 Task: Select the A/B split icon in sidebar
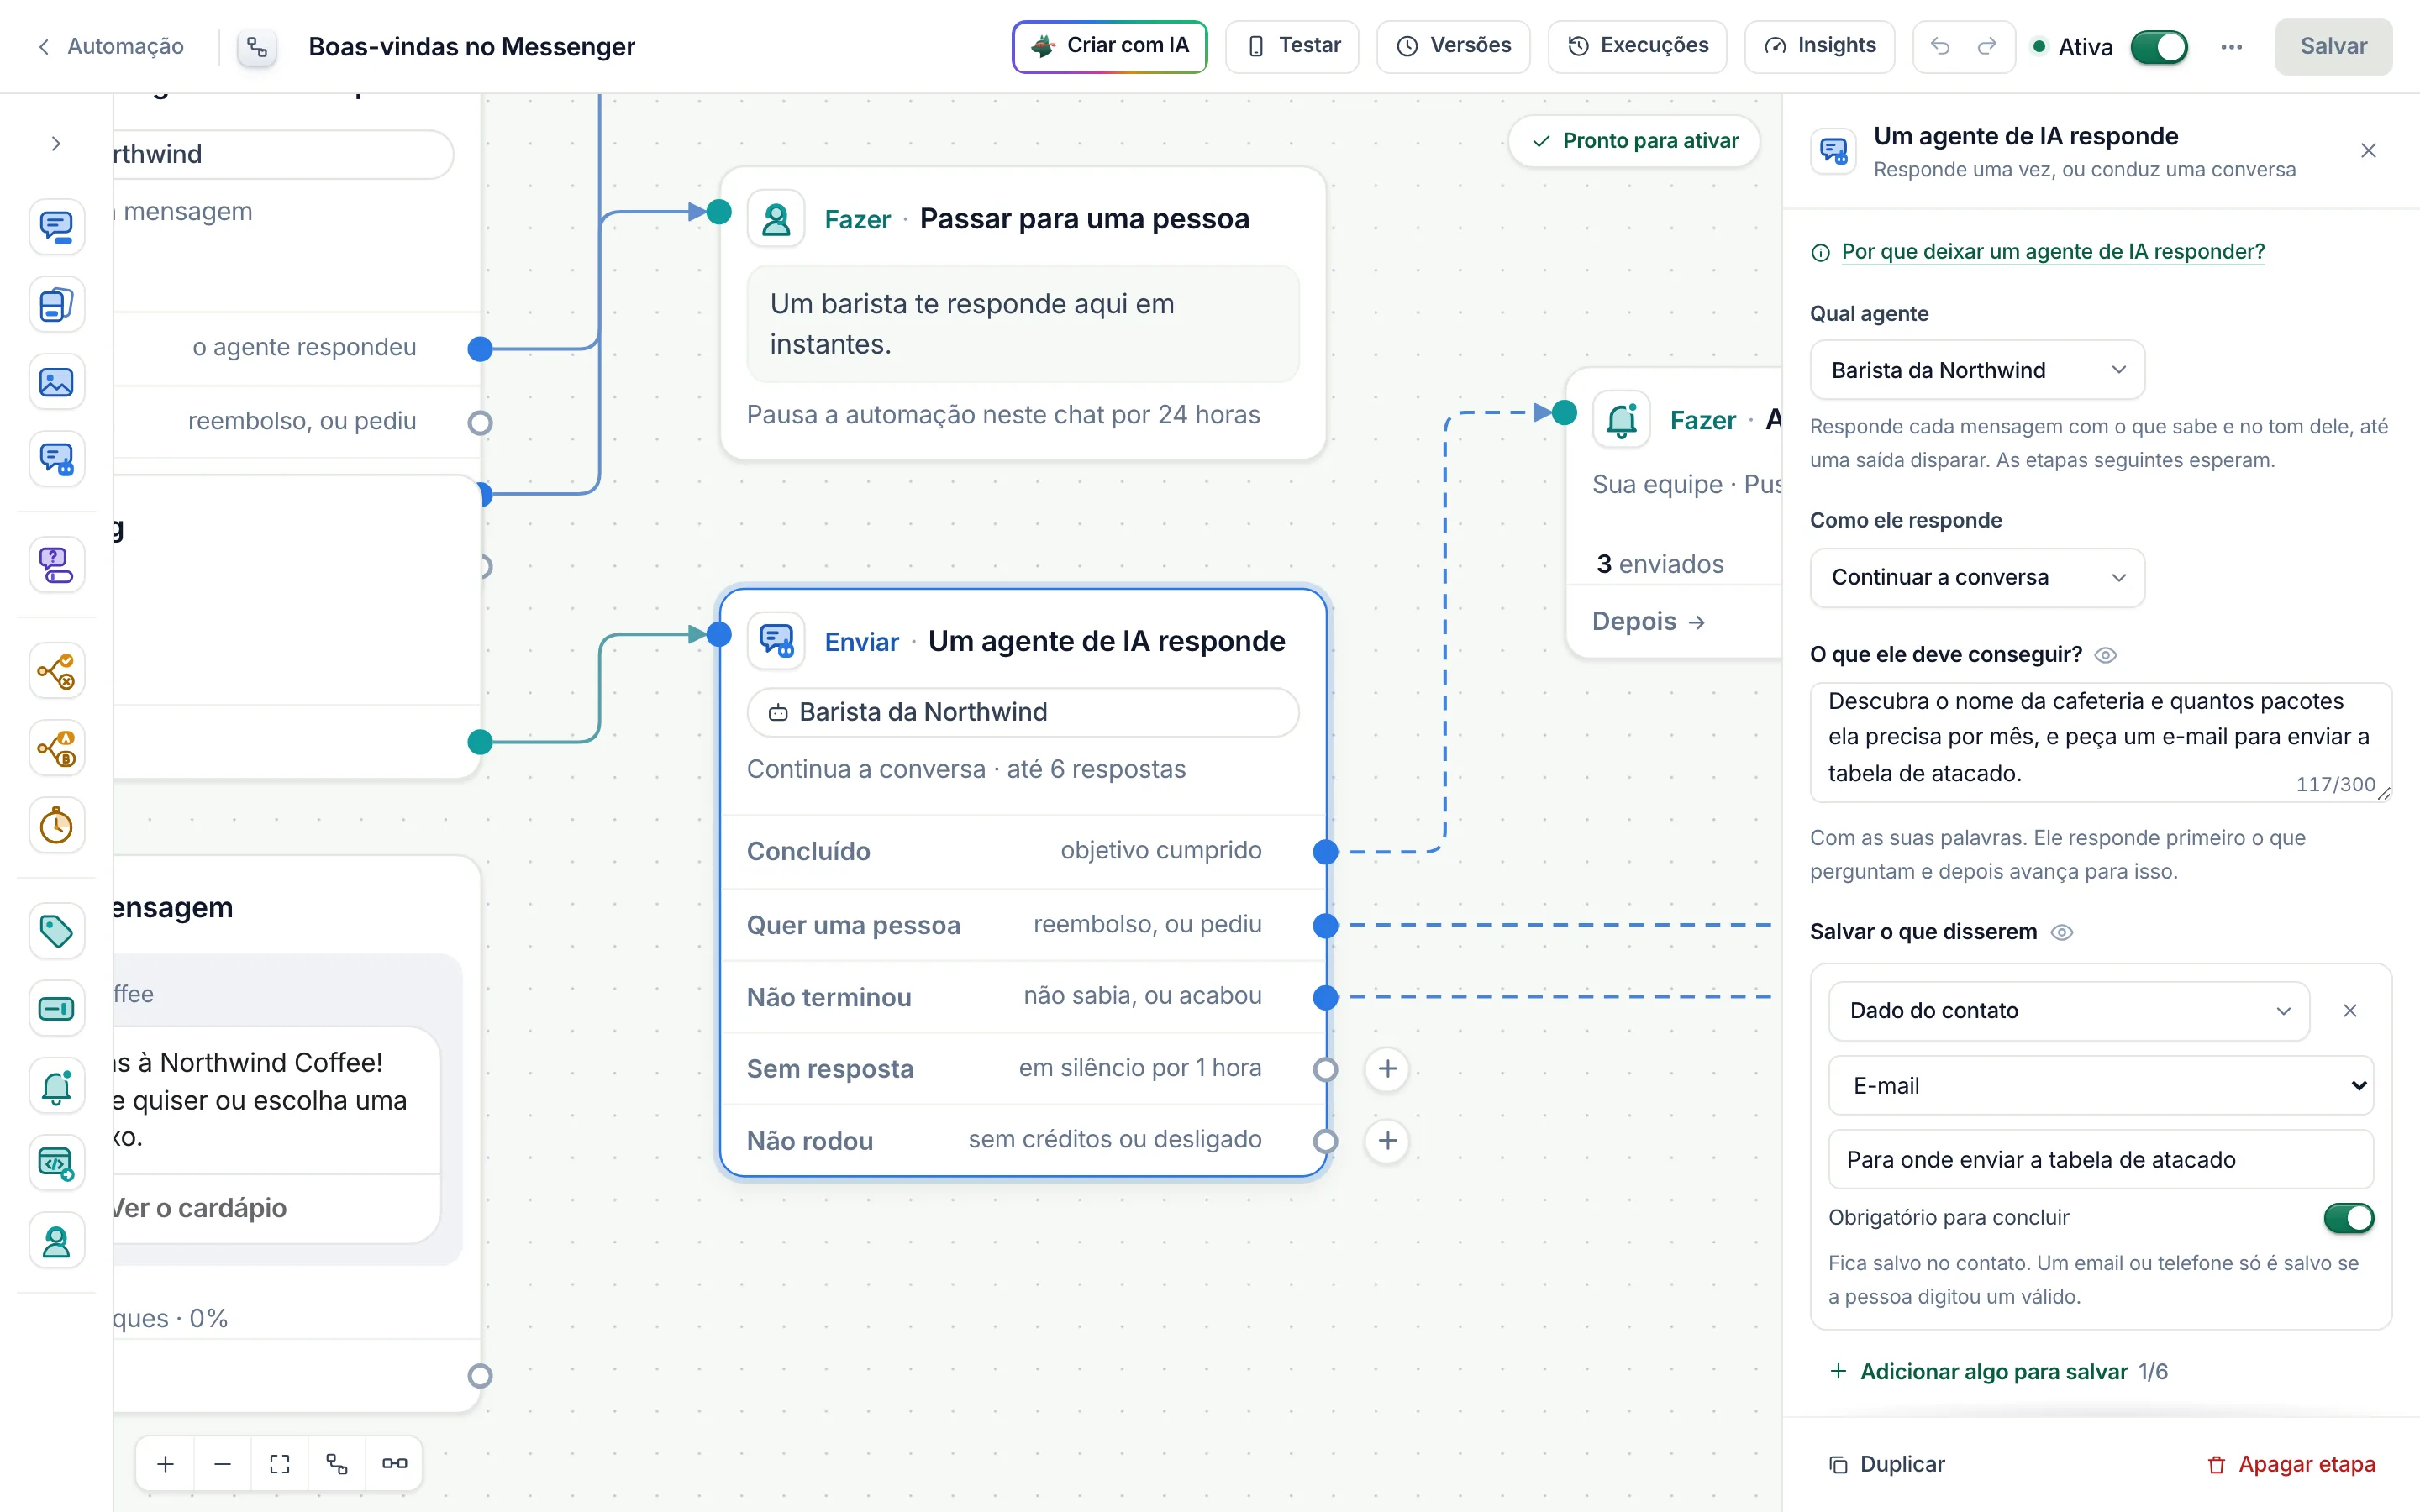pyautogui.click(x=56, y=748)
